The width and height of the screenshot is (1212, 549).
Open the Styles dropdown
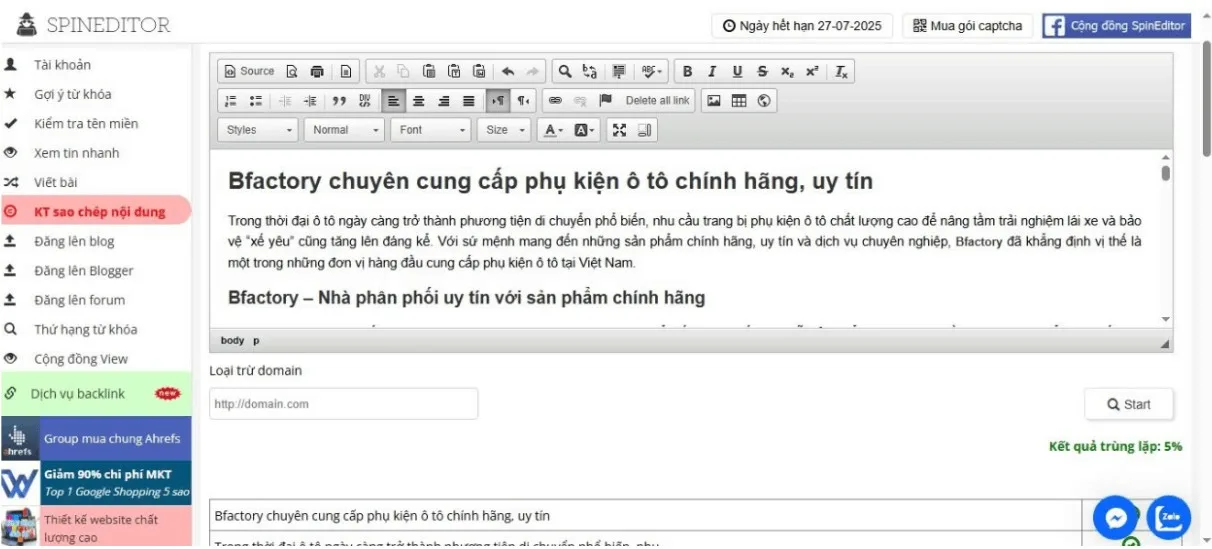click(258, 130)
